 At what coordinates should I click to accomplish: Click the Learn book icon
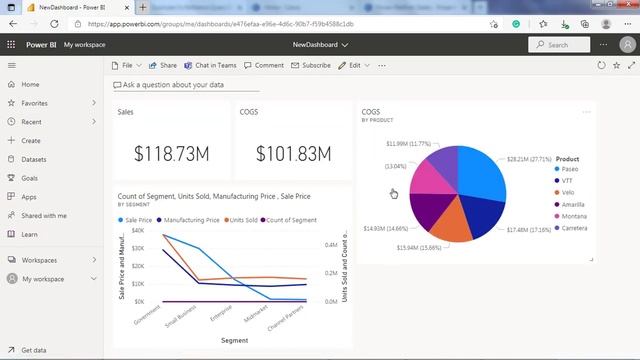pyautogui.click(x=11, y=234)
